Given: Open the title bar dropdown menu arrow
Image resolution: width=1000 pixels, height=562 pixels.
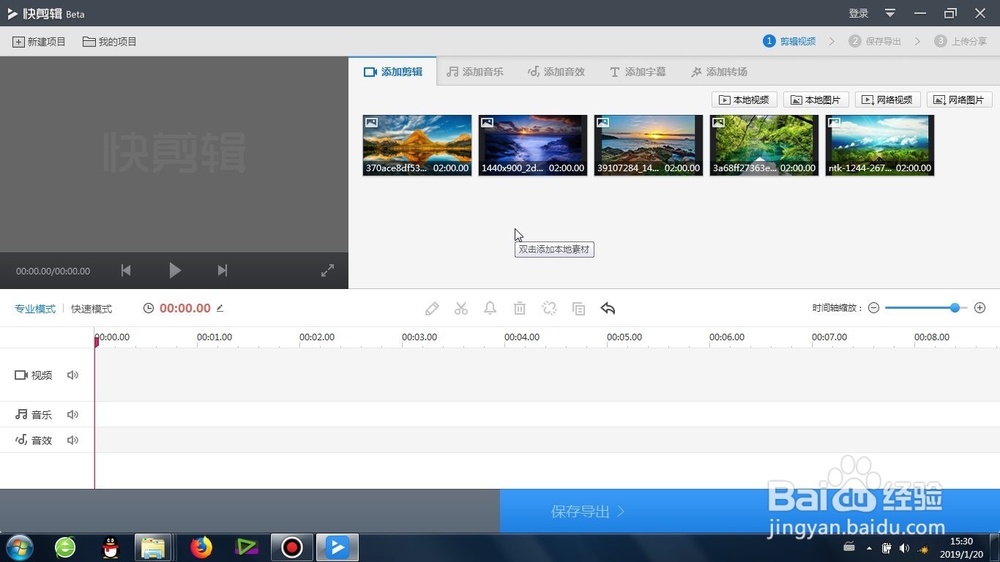Looking at the screenshot, I should [x=890, y=13].
